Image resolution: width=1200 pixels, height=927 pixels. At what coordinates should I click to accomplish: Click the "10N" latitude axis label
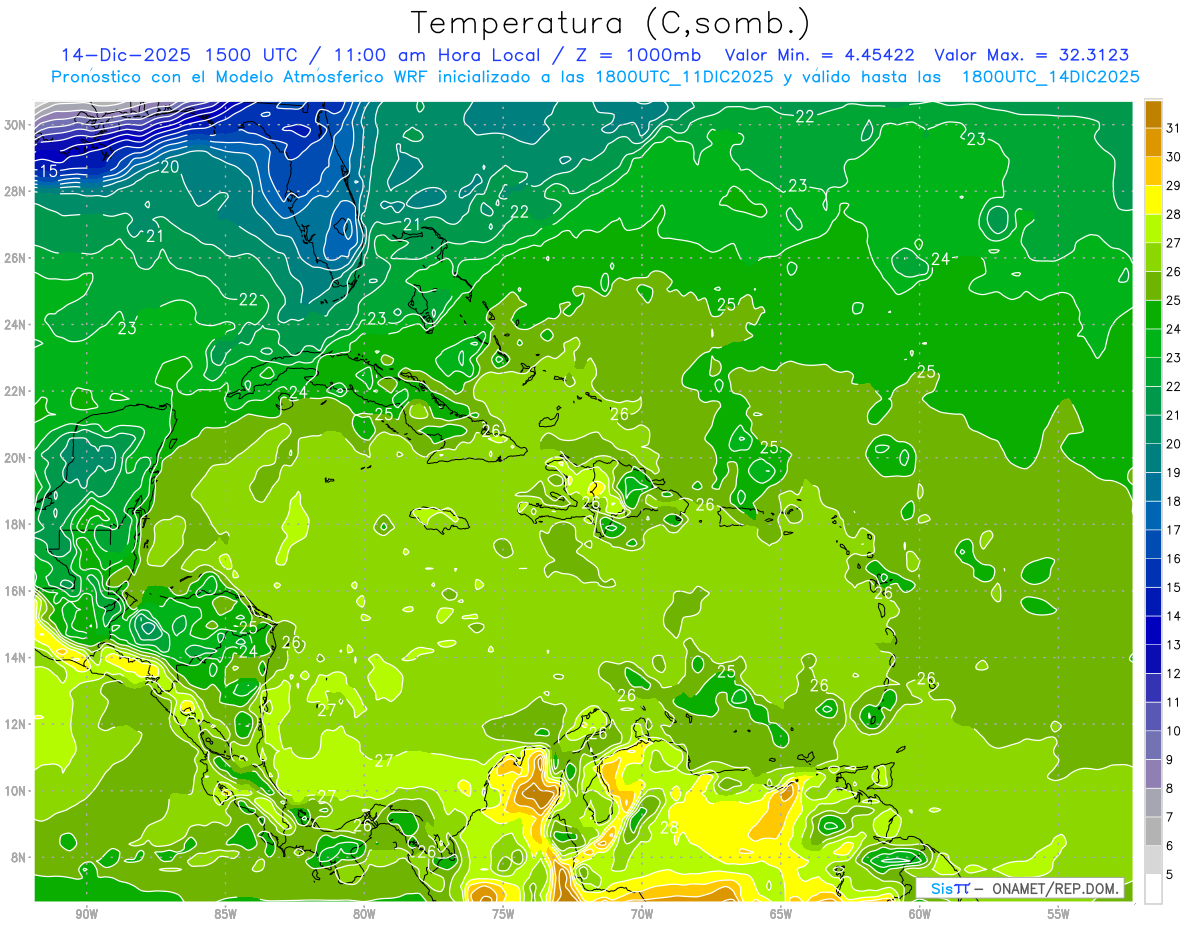[x=15, y=791]
